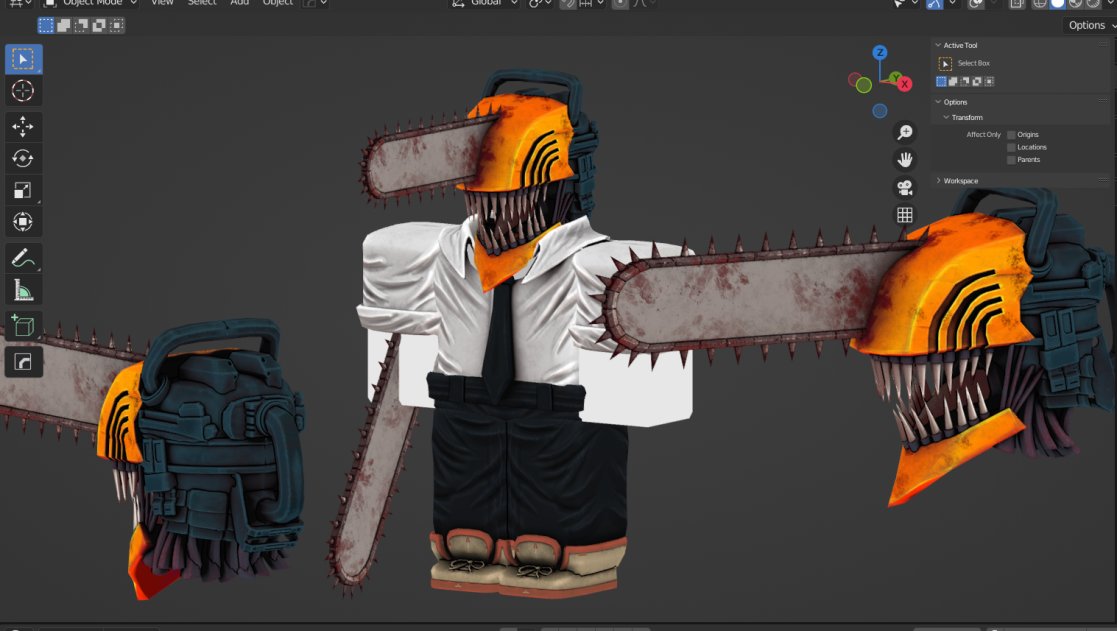This screenshot has height=631, width=1117.
Task: Select the Select Box tool in the toolbar
Action: point(23,59)
